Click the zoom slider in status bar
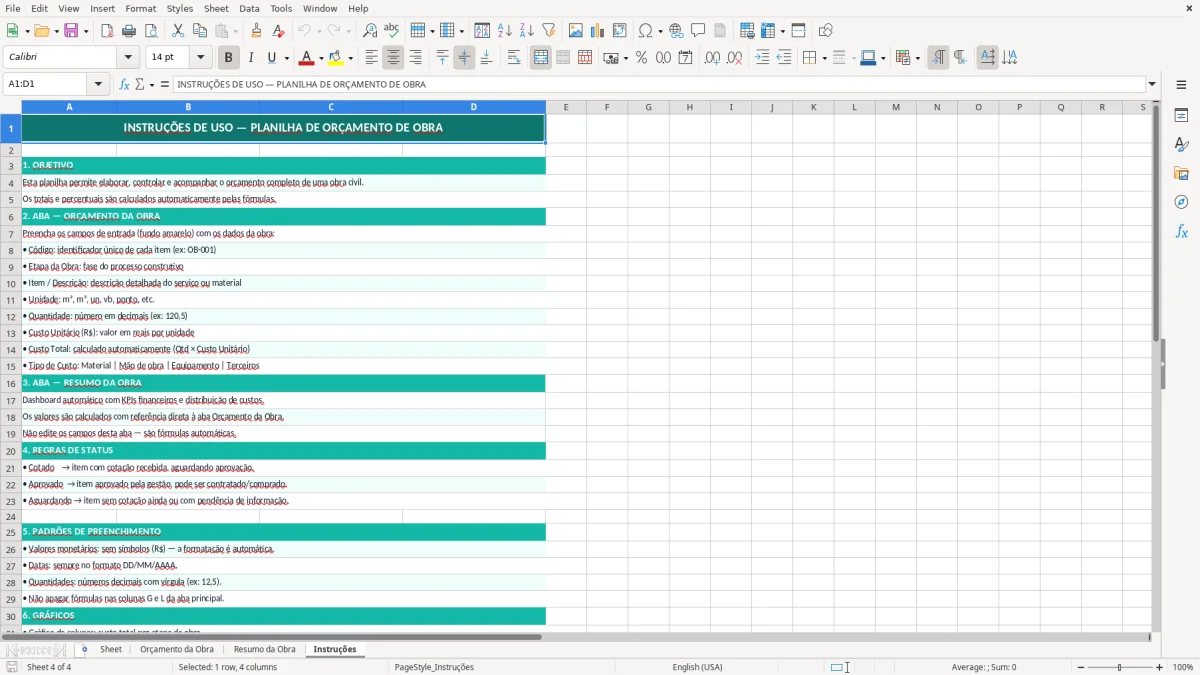1200x675 pixels. (1120, 667)
